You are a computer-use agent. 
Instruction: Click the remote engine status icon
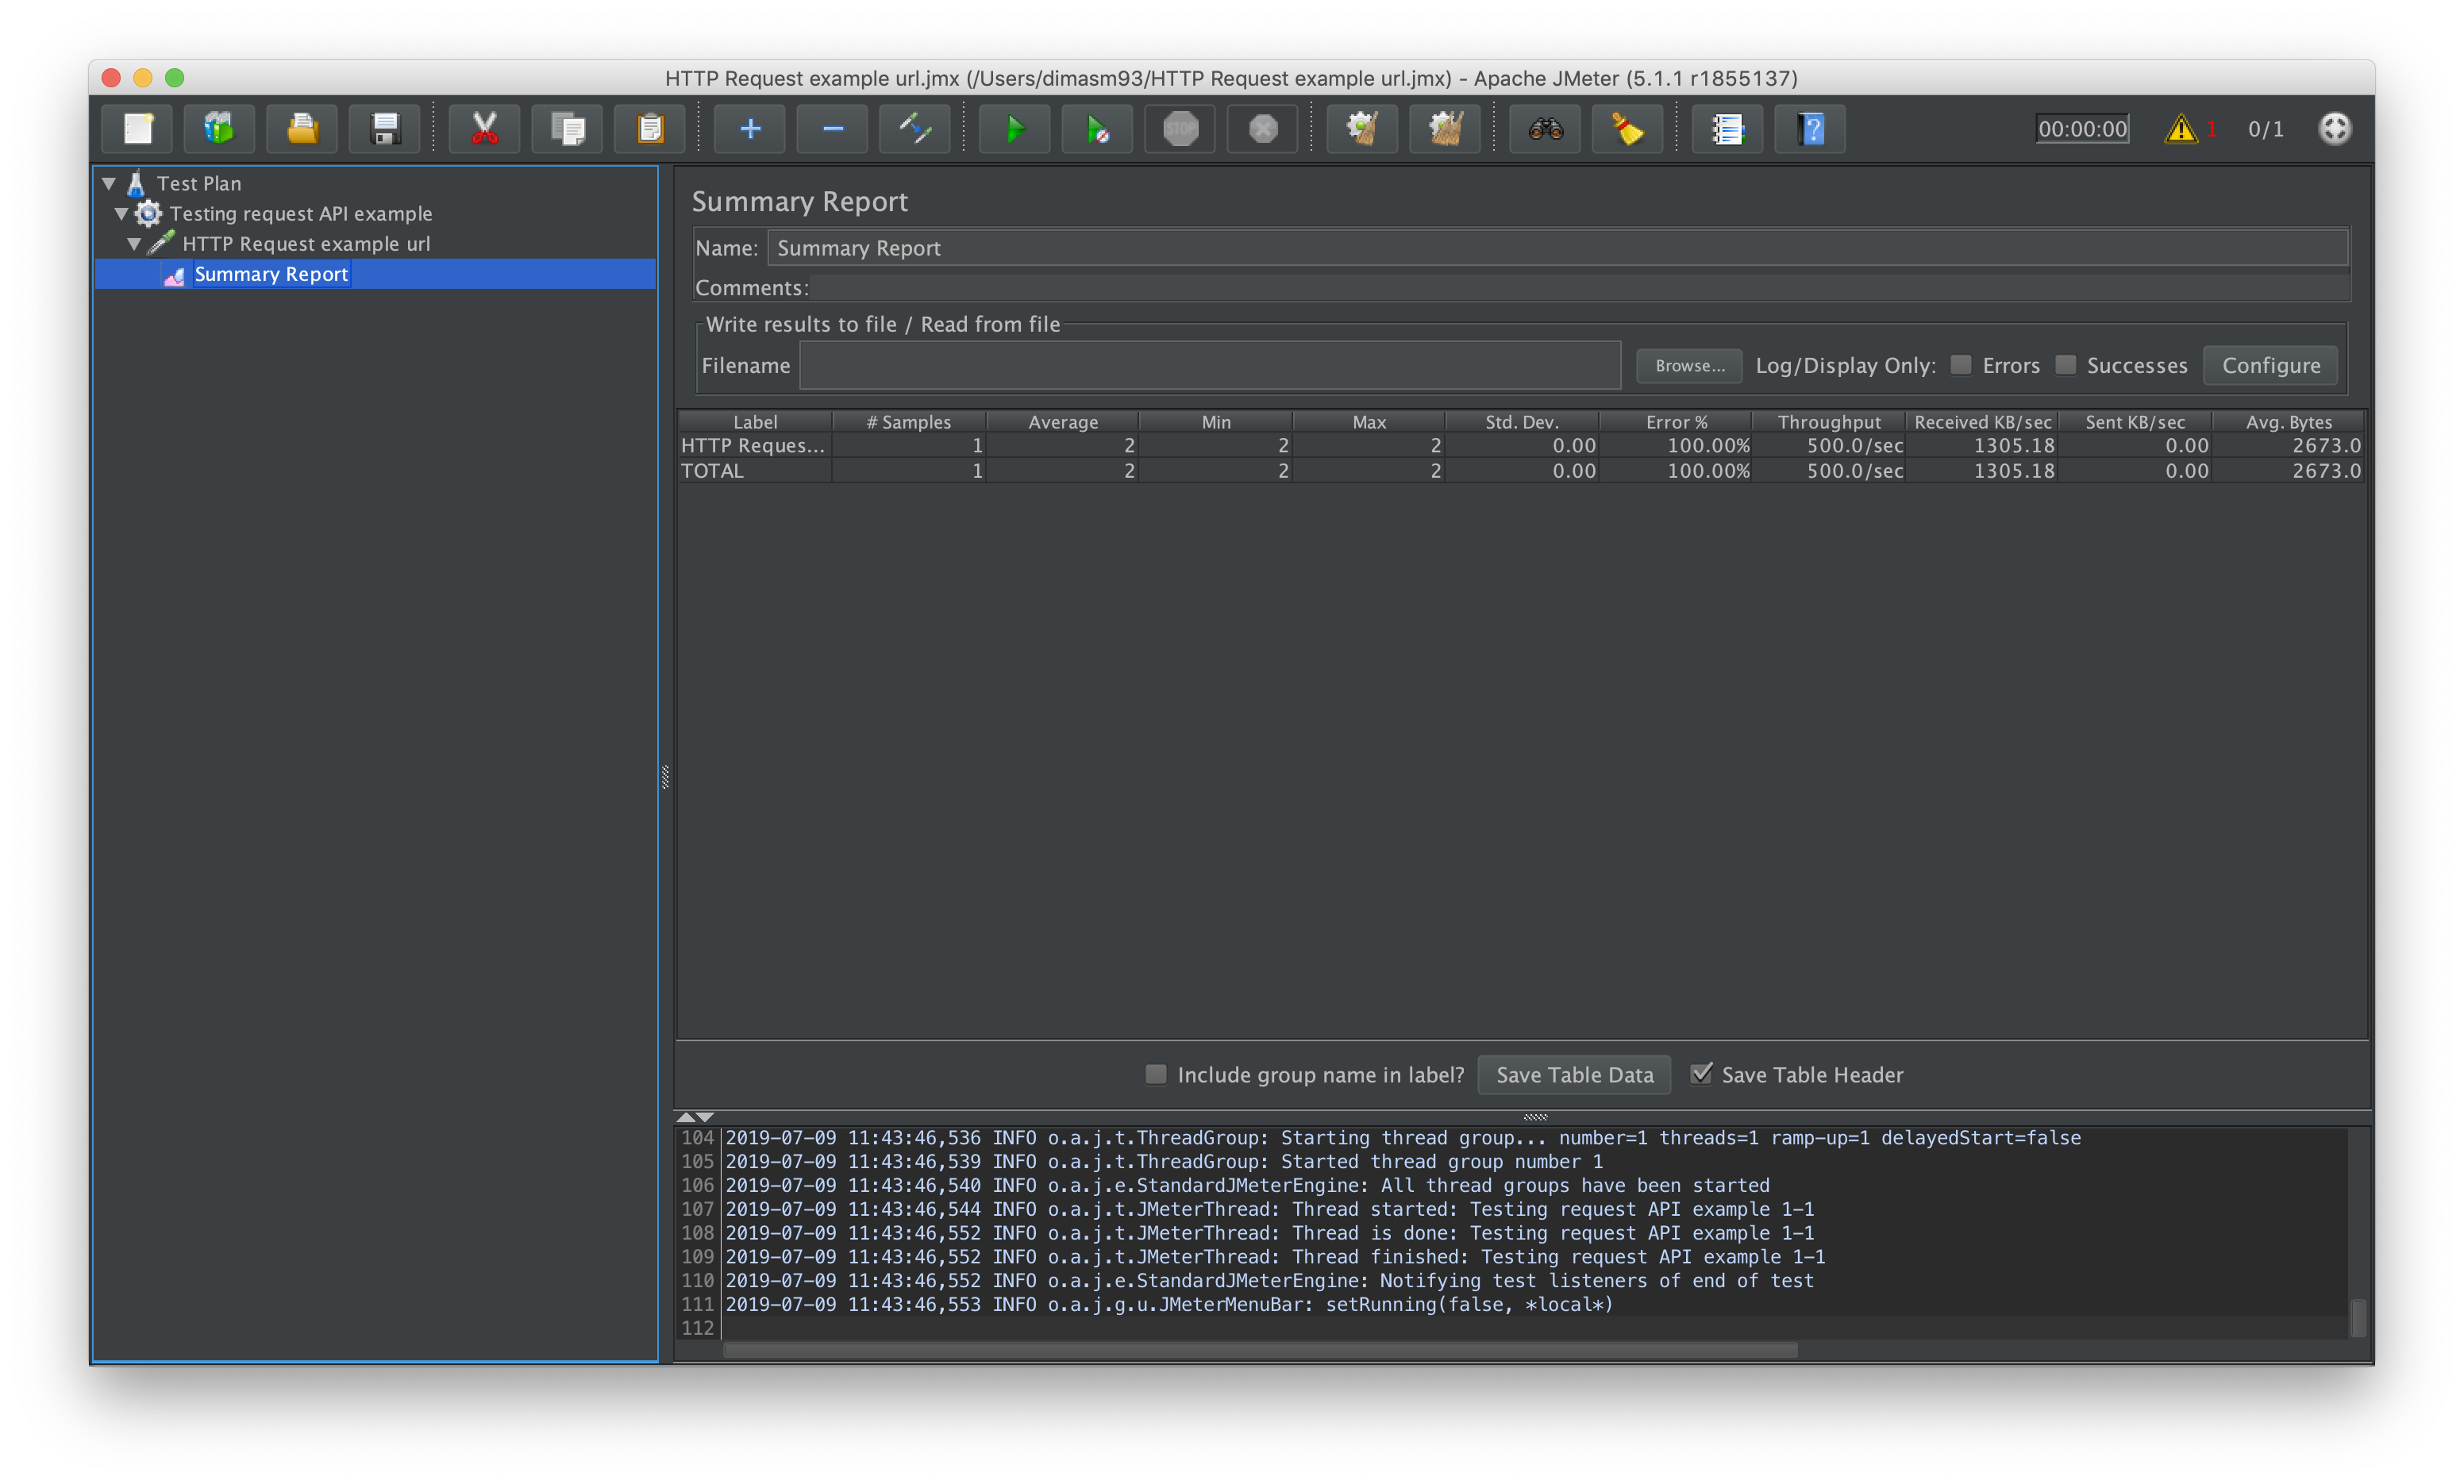pos(2335,129)
